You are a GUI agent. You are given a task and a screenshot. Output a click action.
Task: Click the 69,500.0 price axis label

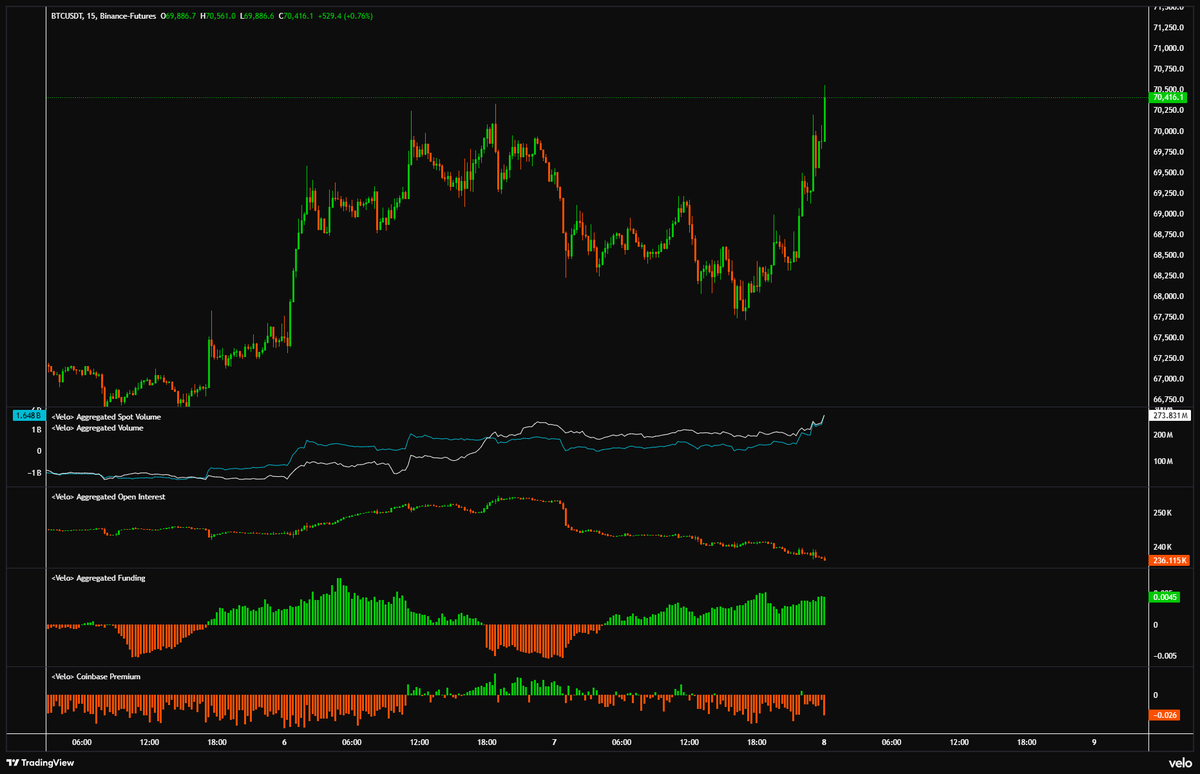[x=1169, y=172]
